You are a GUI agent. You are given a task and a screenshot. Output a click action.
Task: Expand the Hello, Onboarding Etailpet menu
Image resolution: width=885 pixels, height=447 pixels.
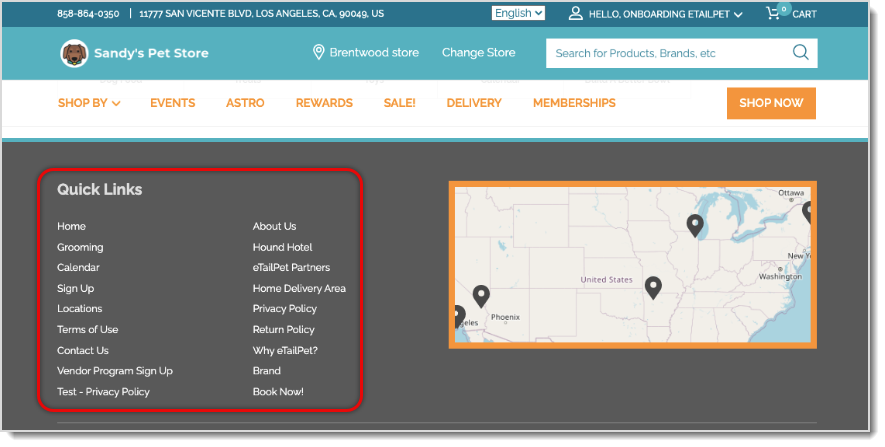[665, 14]
